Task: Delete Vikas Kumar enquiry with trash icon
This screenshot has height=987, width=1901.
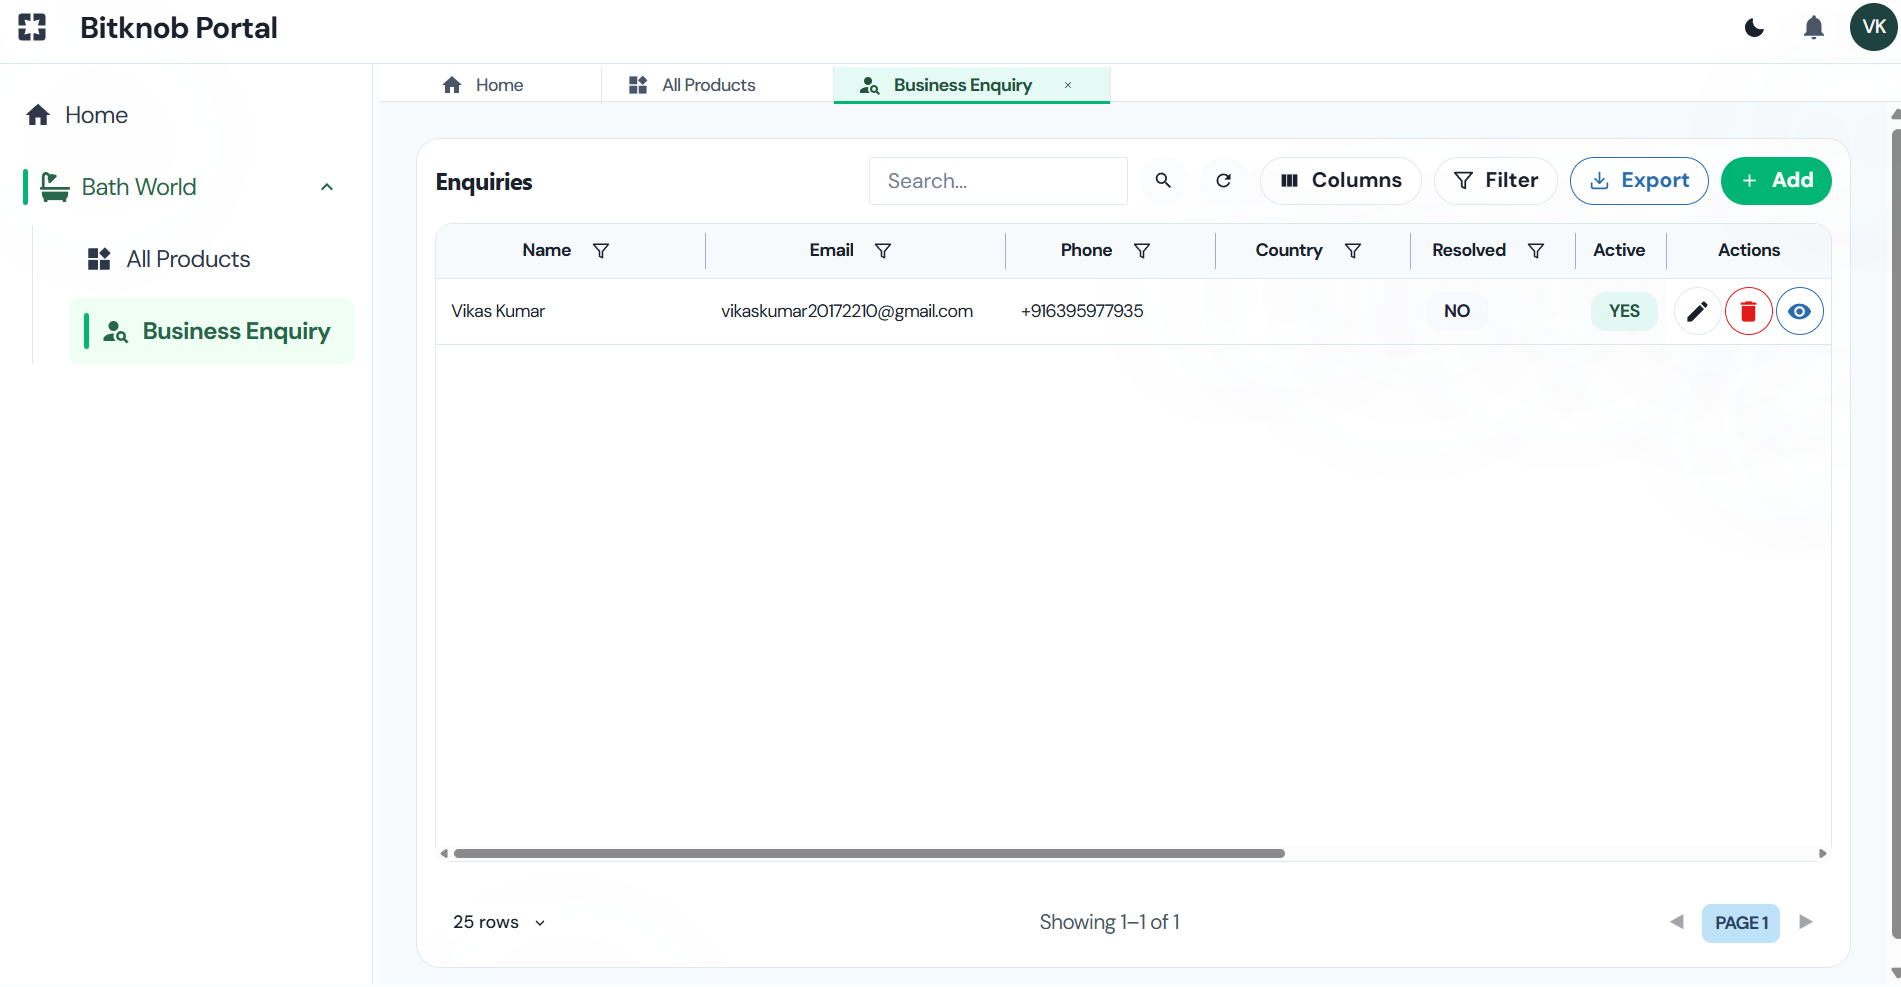Action: pos(1748,312)
